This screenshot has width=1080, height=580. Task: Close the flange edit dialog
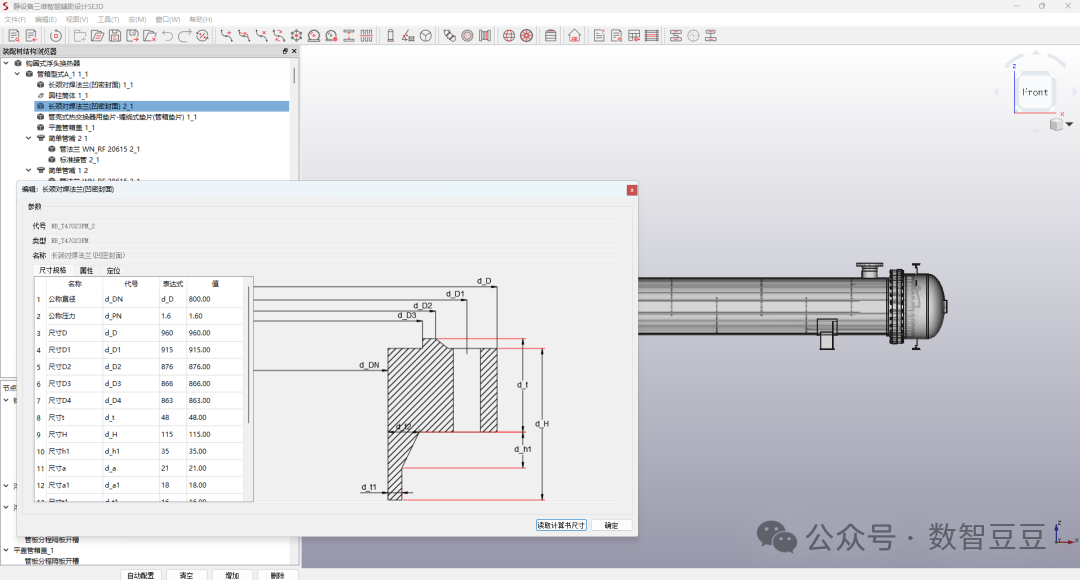(632, 190)
